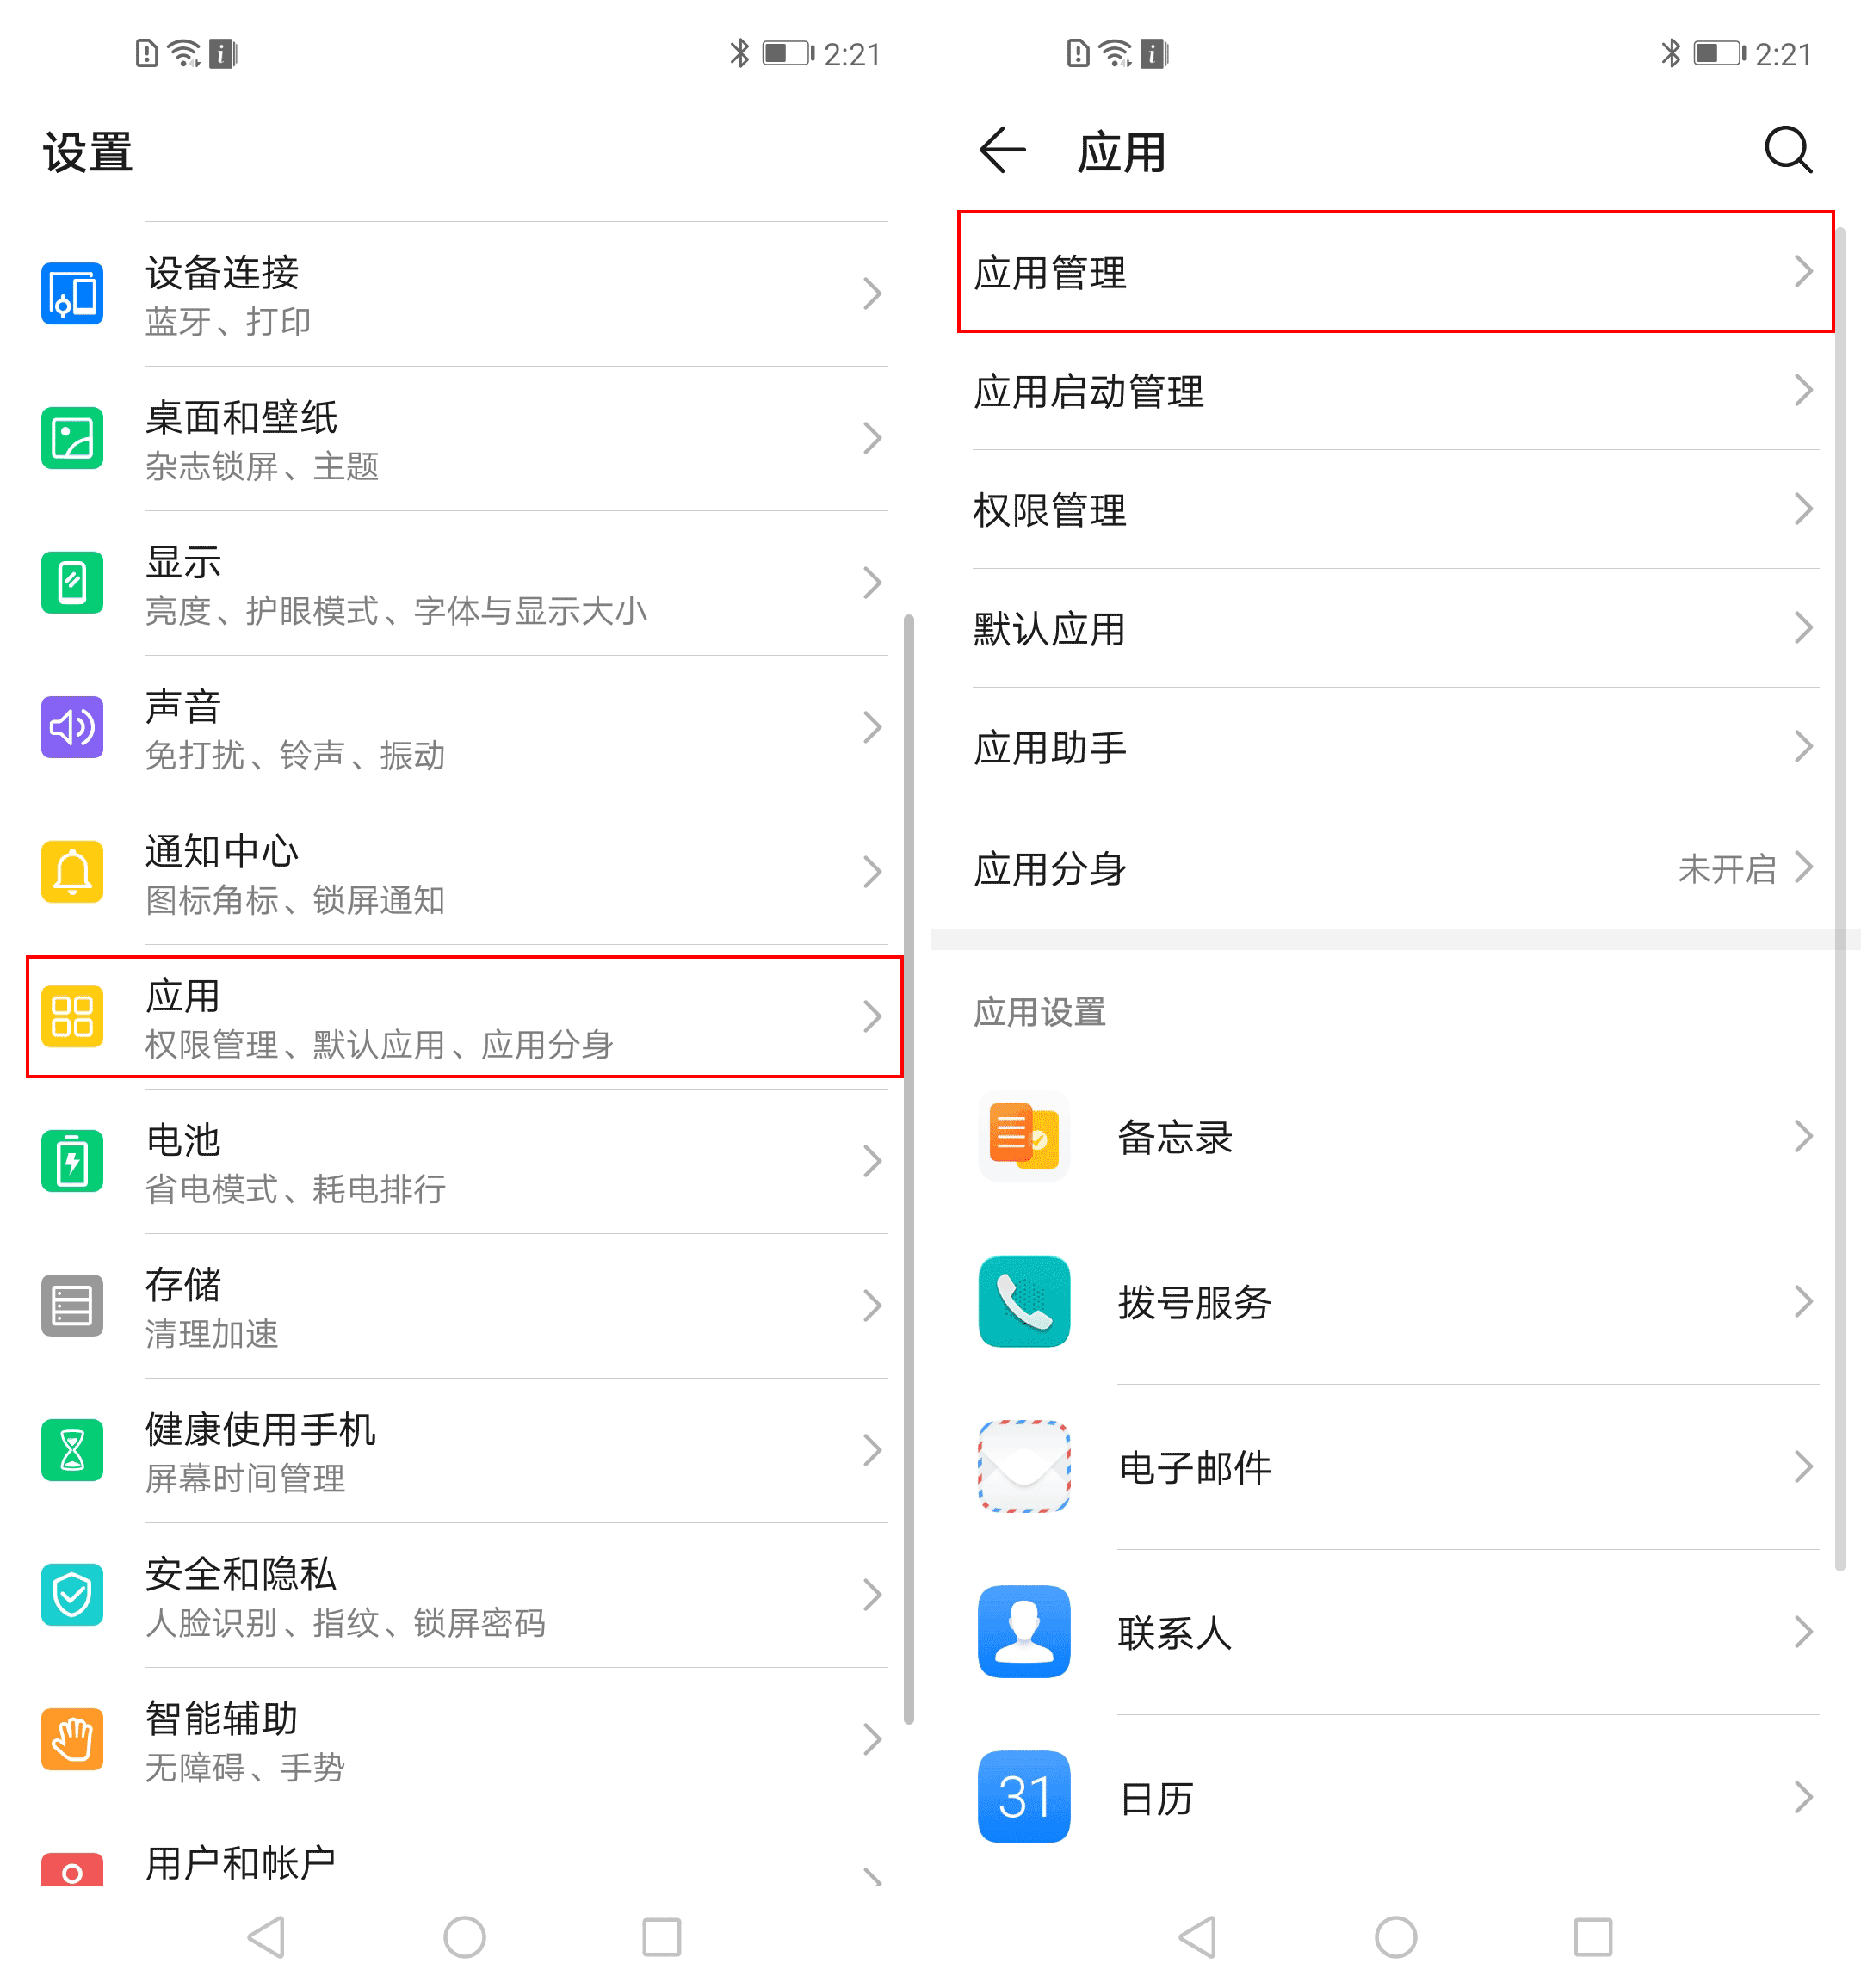Open the 备忘录 notes app icon
Screen dimensions: 1861x1988
coord(1023,1136)
